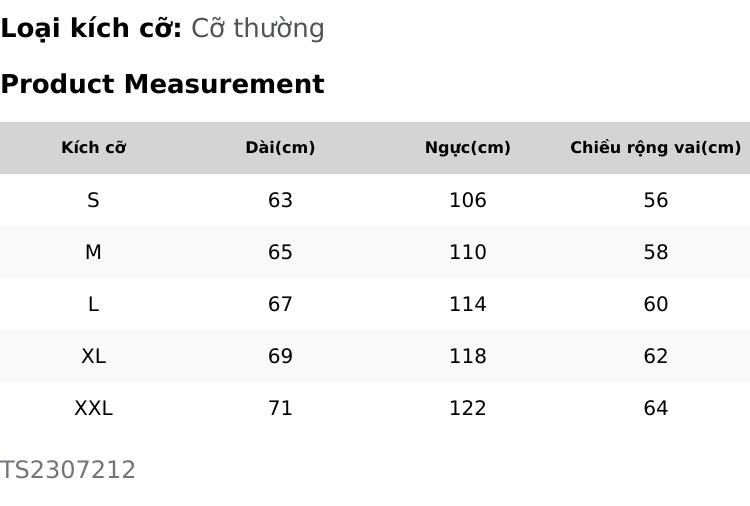Screen dimensions: 750x506
Task: Select the chest value 118
Action: [x=467, y=356]
